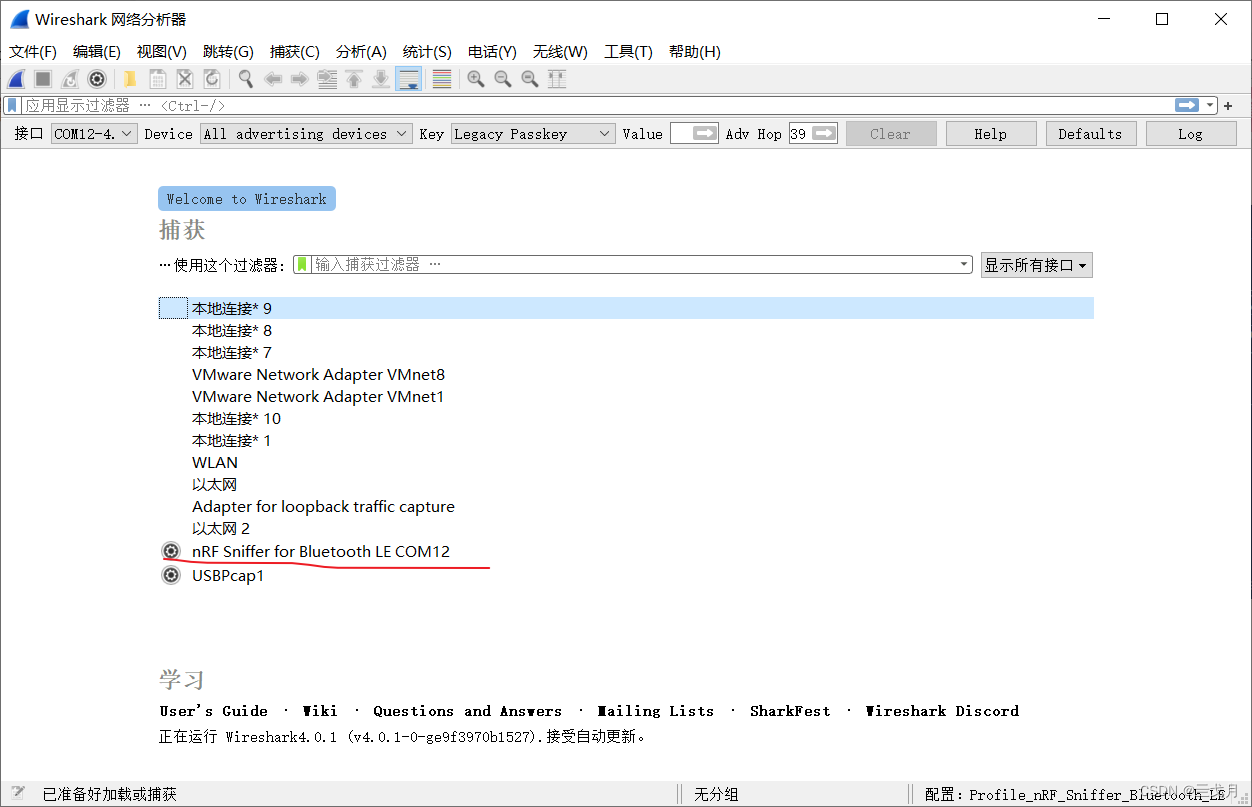Click the colorize packet list icon

(x=441, y=79)
